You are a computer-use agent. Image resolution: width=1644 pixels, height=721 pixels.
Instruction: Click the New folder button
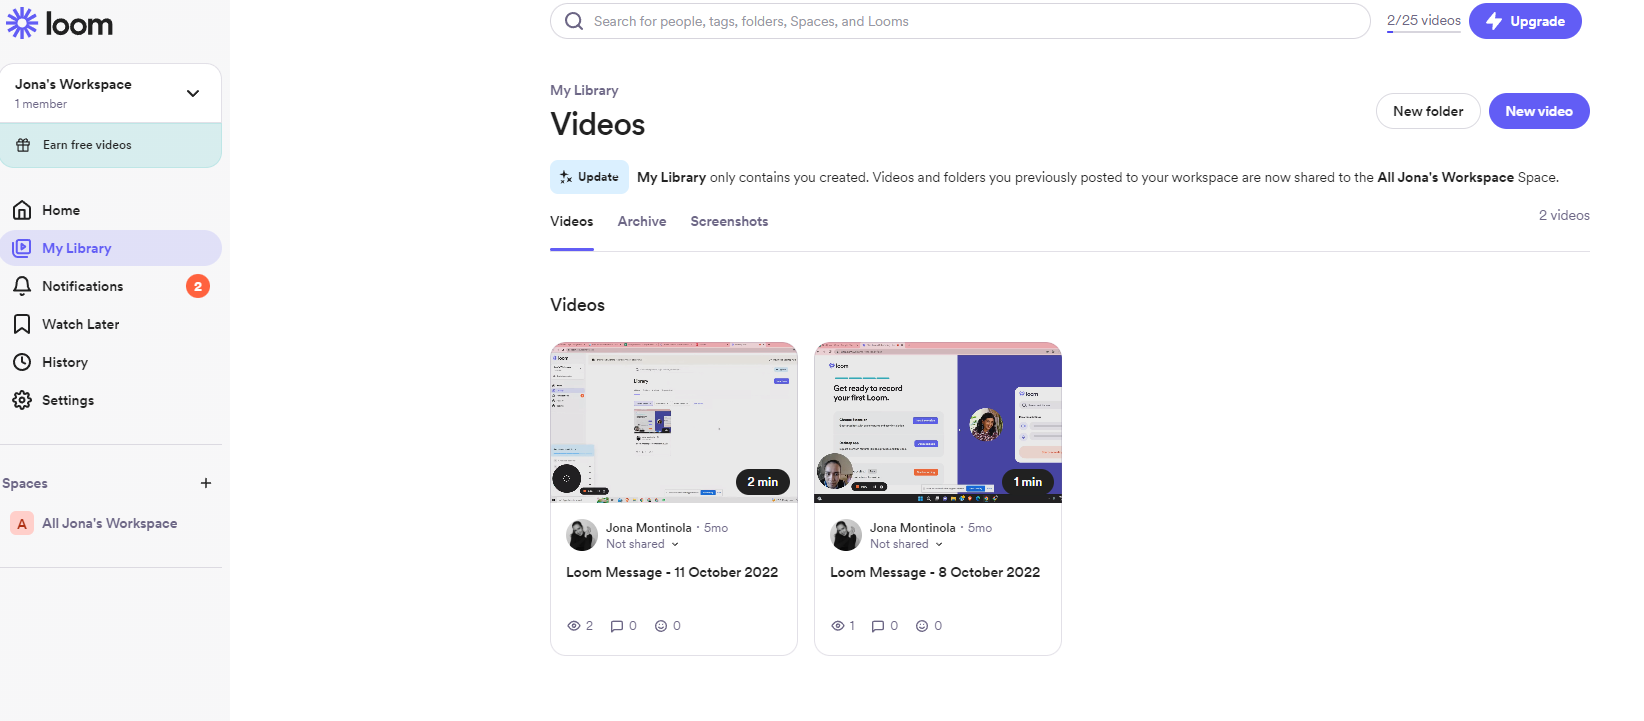[1428, 111]
